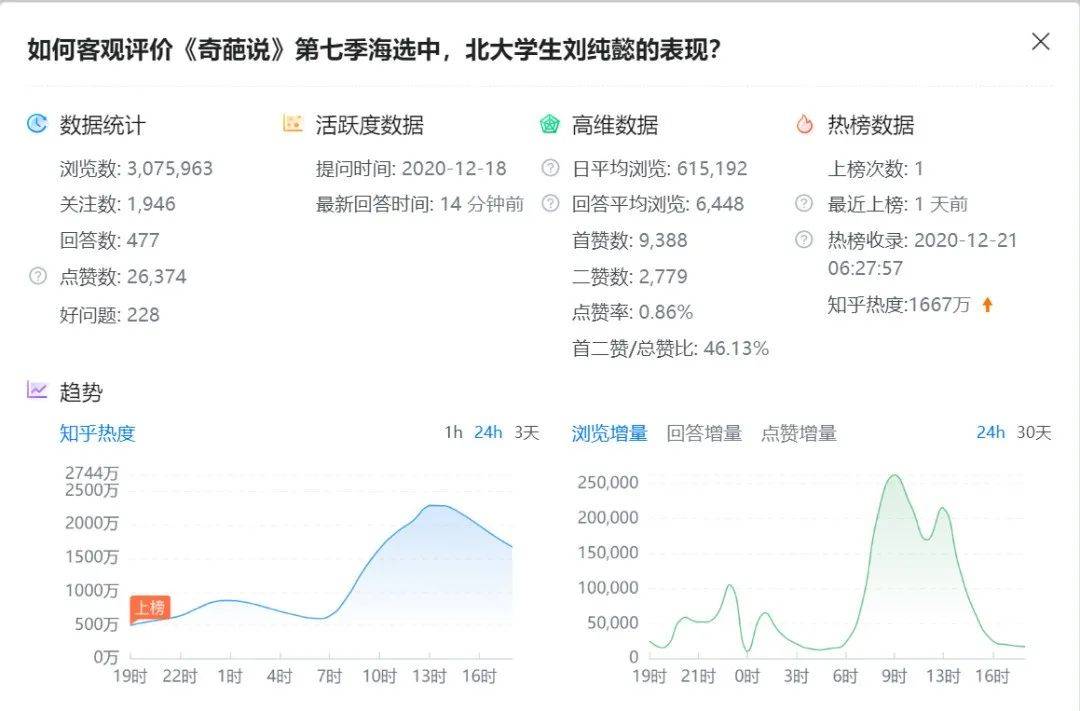Switch heat chart to 3天 range
This screenshot has height=711, width=1080.
point(526,433)
